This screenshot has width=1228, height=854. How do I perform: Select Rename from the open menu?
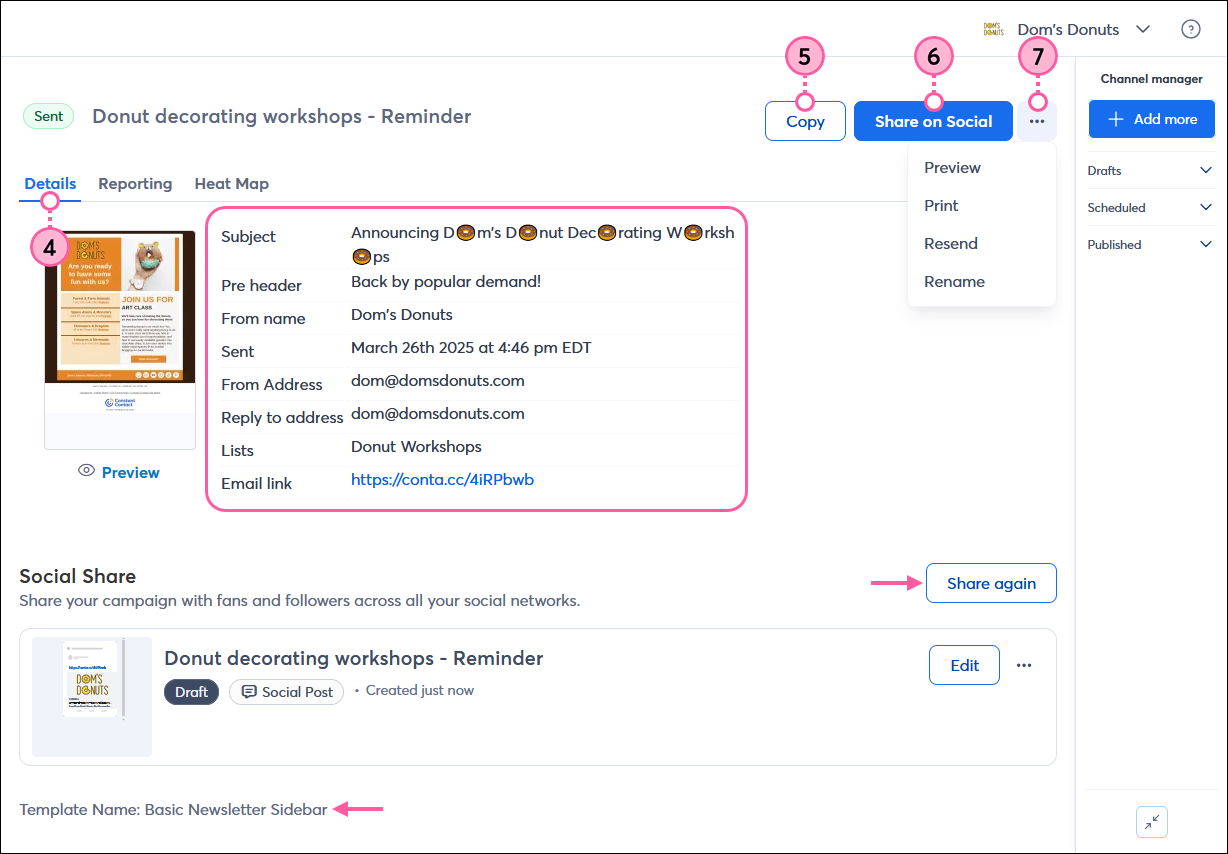coord(954,281)
